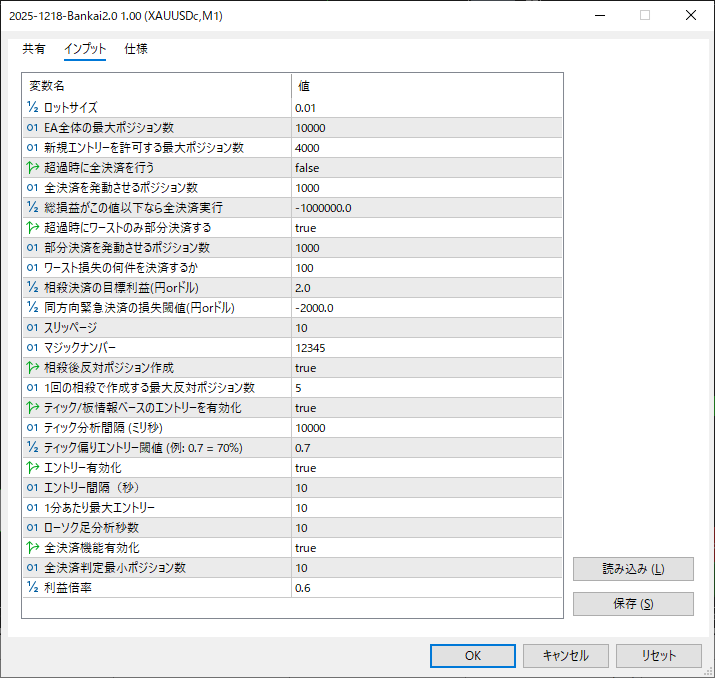Image resolution: width=715 pixels, height=678 pixels.
Task: Click the boolean icon beside エントリー有効化
Action: pyautogui.click(x=33, y=467)
